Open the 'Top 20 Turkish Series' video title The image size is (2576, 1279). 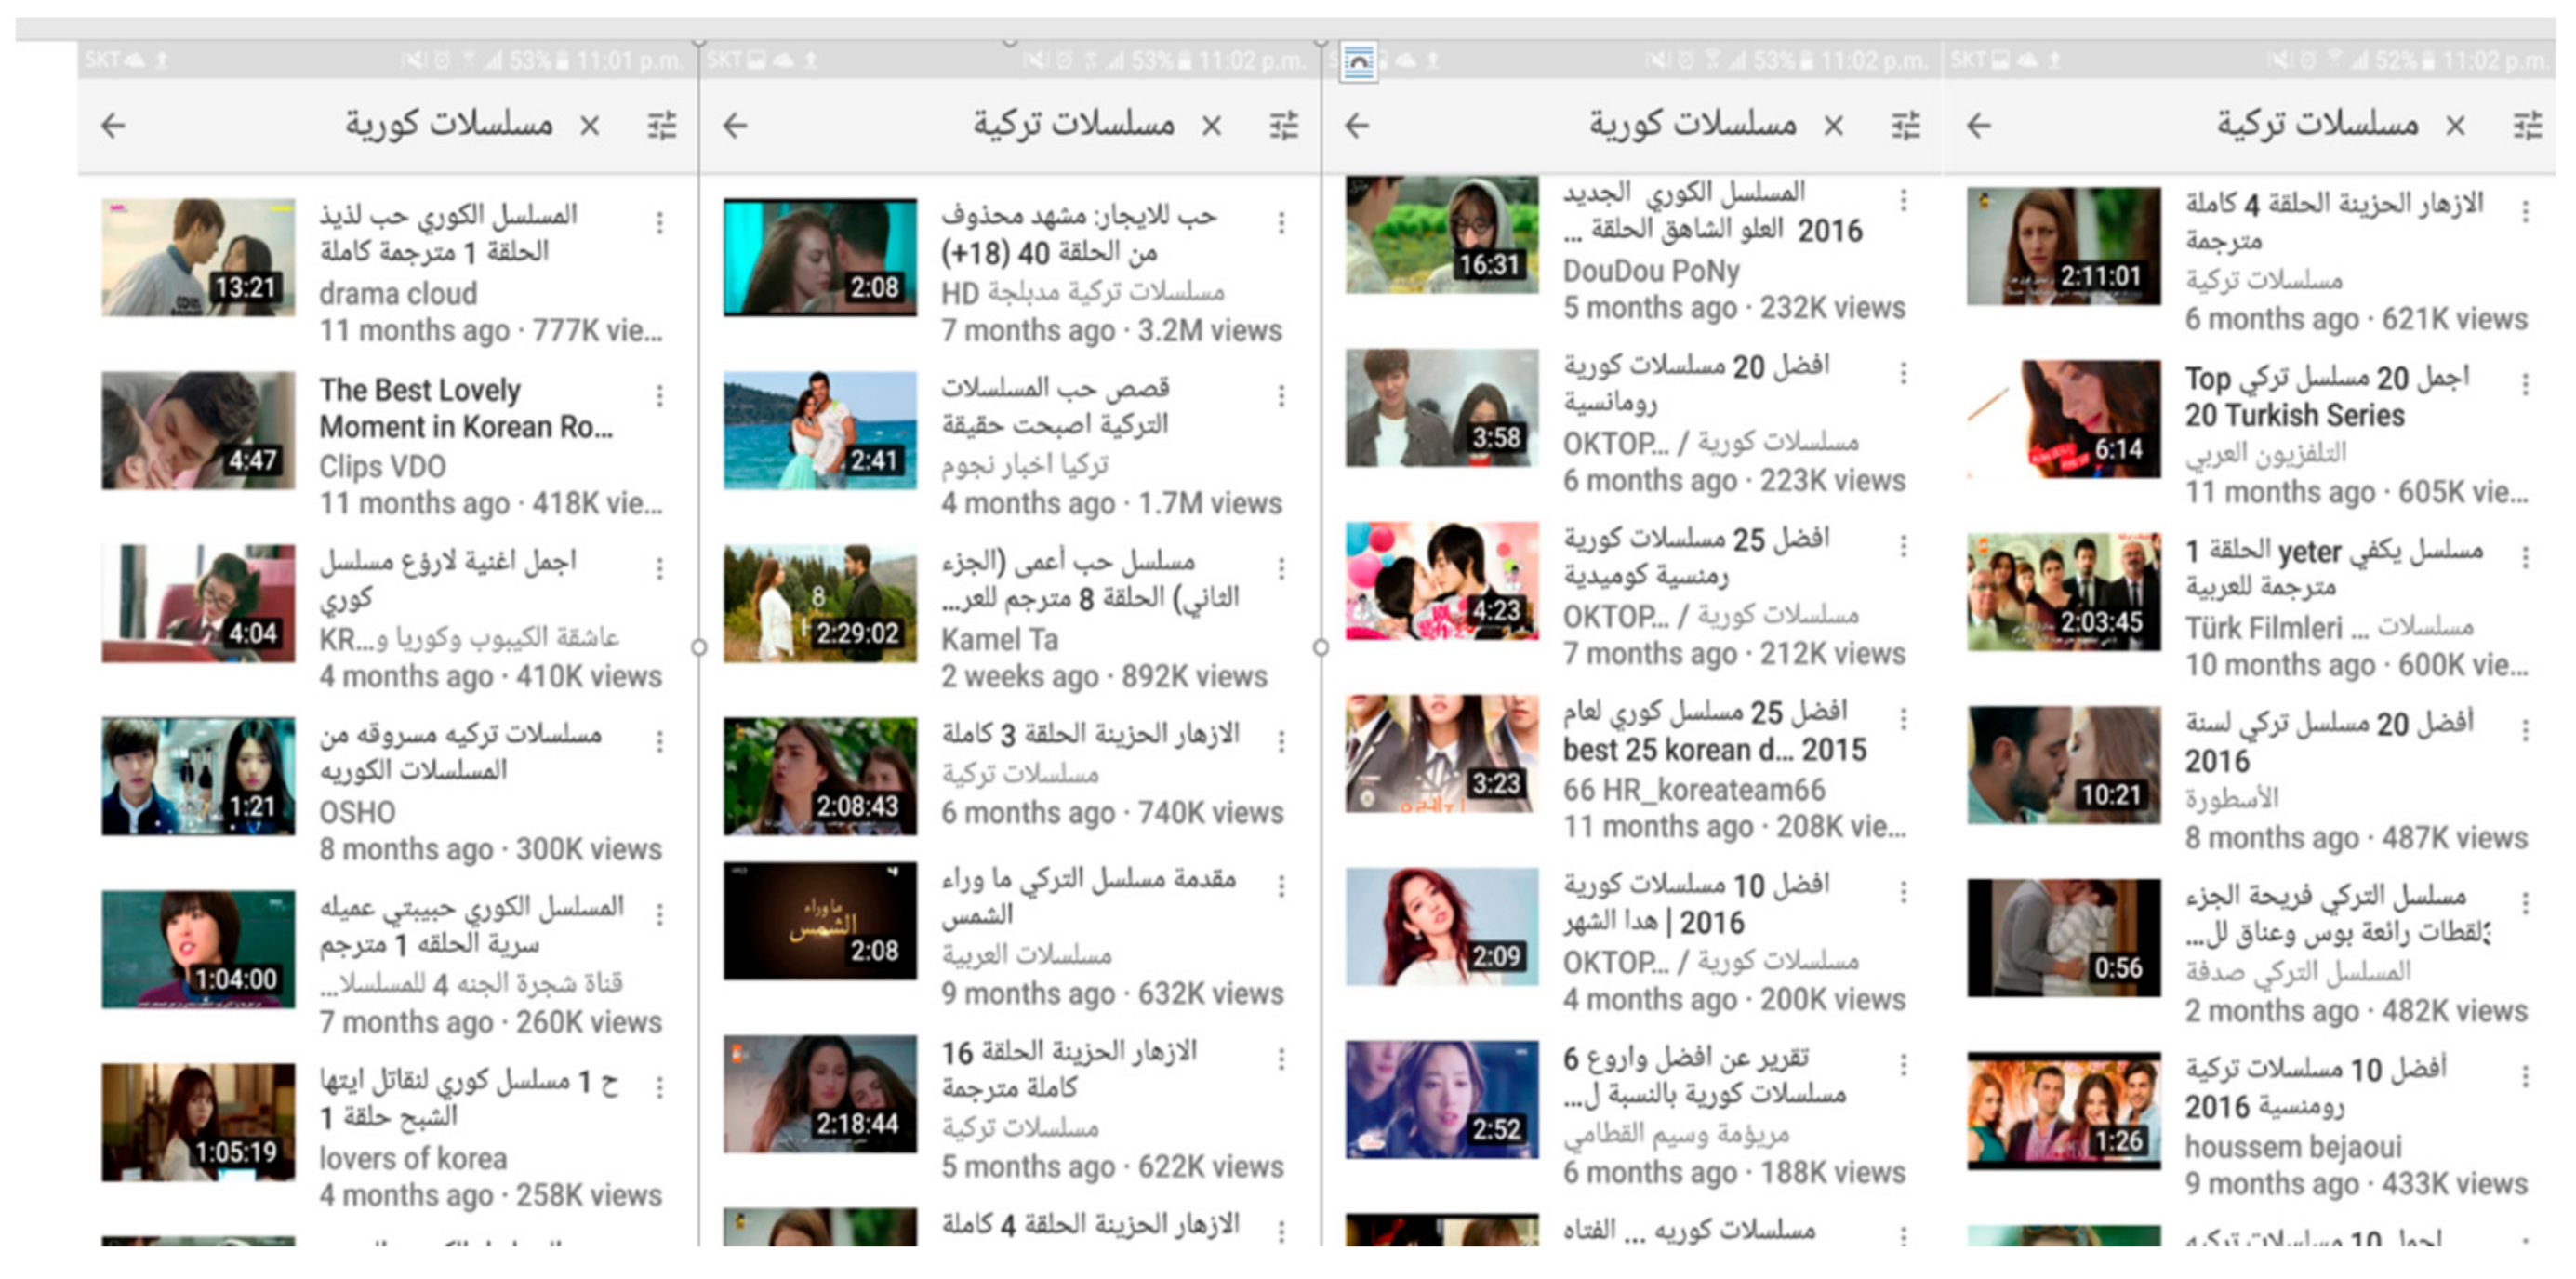point(2327,396)
